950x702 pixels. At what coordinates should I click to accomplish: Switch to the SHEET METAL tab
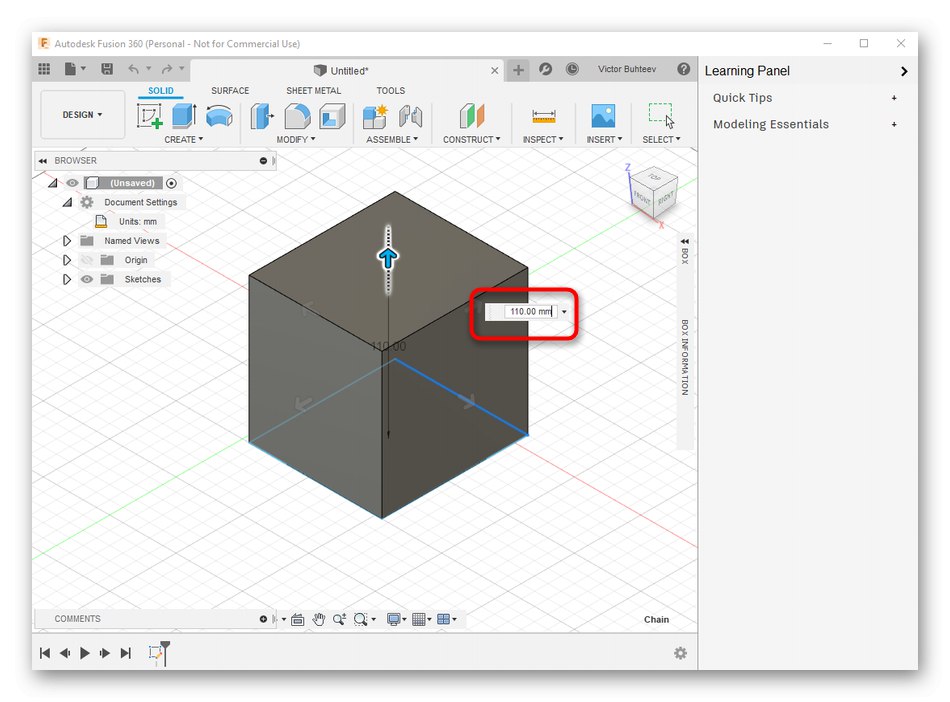point(314,91)
